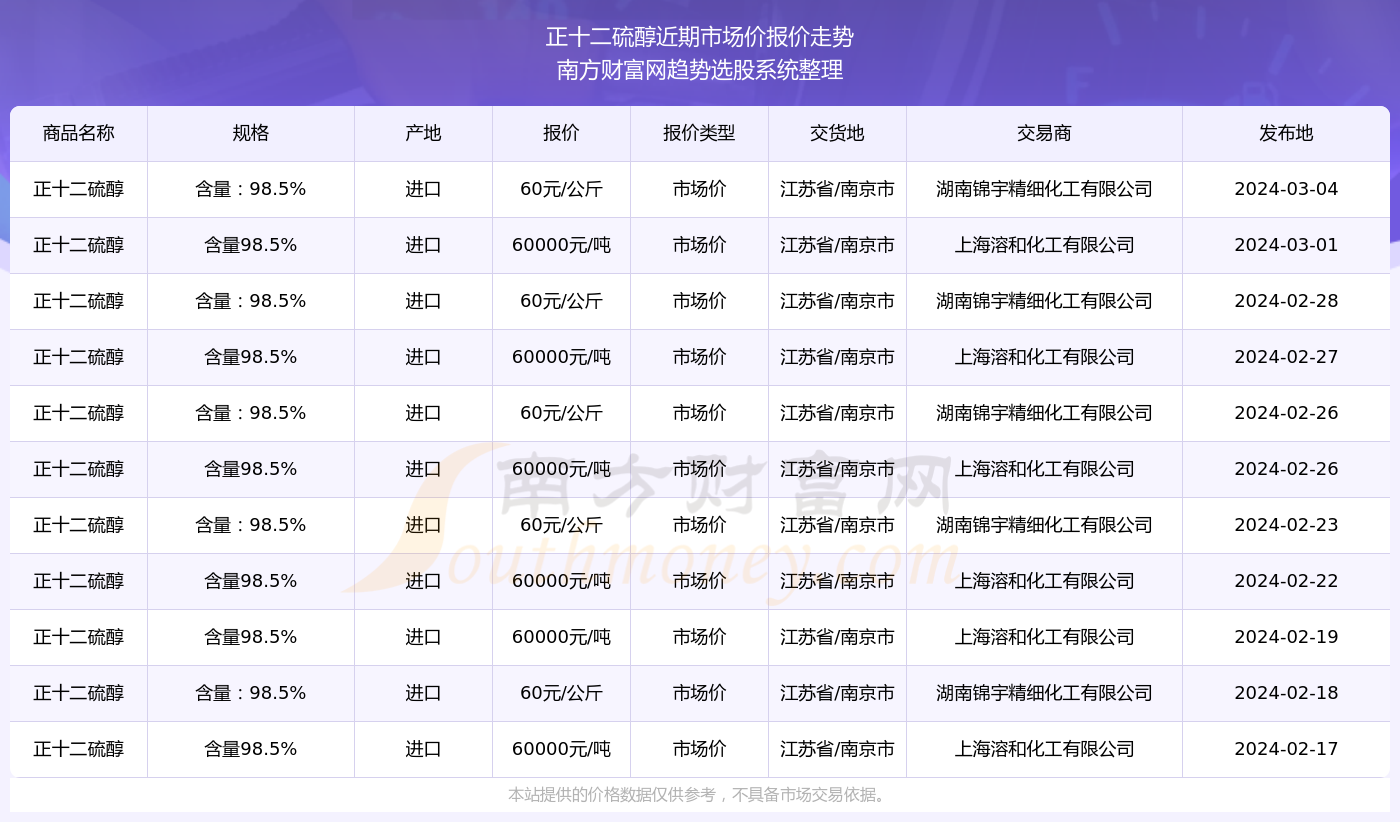Select the date 2024-02-28
The height and width of the screenshot is (822, 1400).
coord(1286,301)
